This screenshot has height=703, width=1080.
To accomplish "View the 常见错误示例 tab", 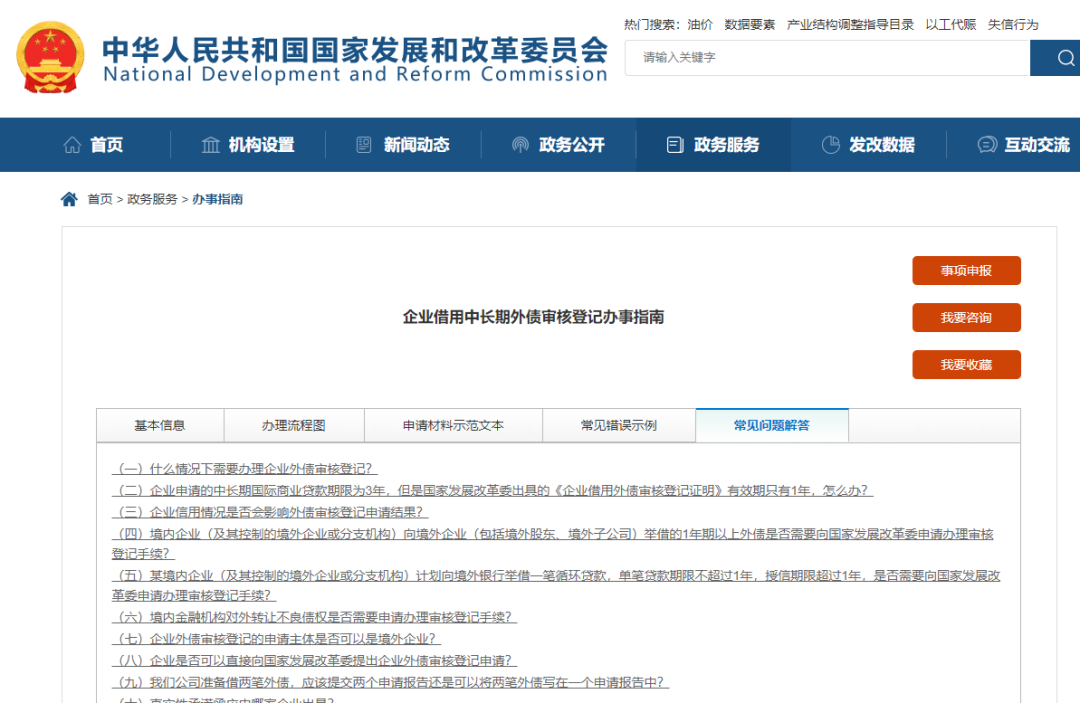I will pos(620,425).
